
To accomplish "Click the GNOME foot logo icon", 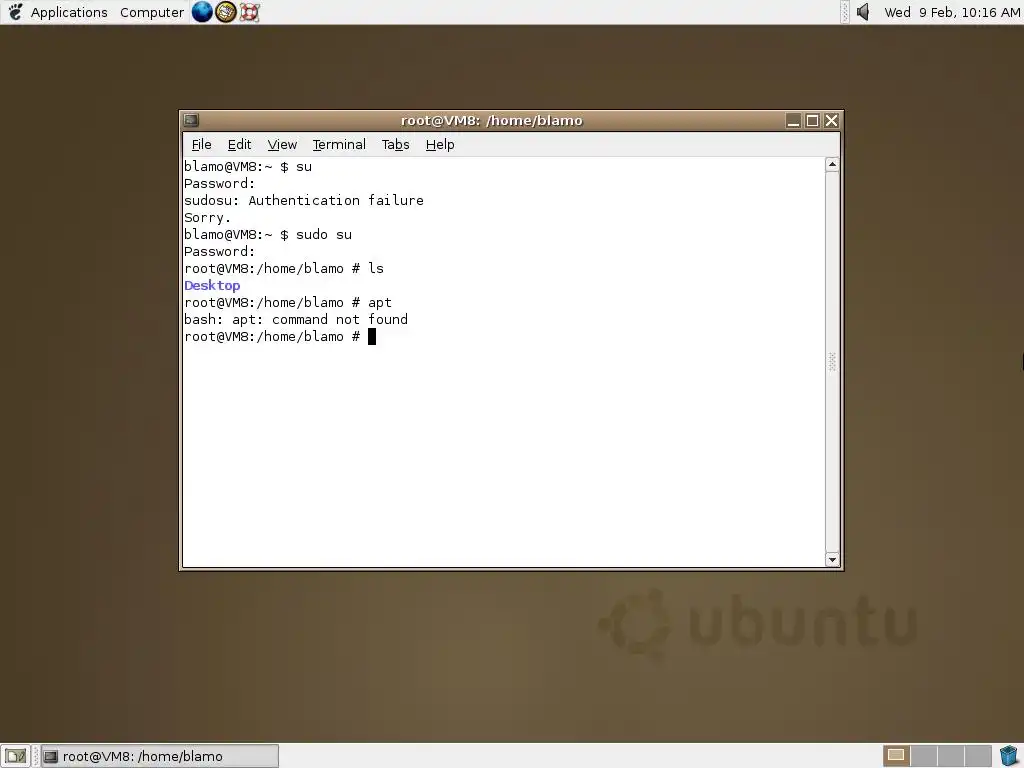I will 15,12.
